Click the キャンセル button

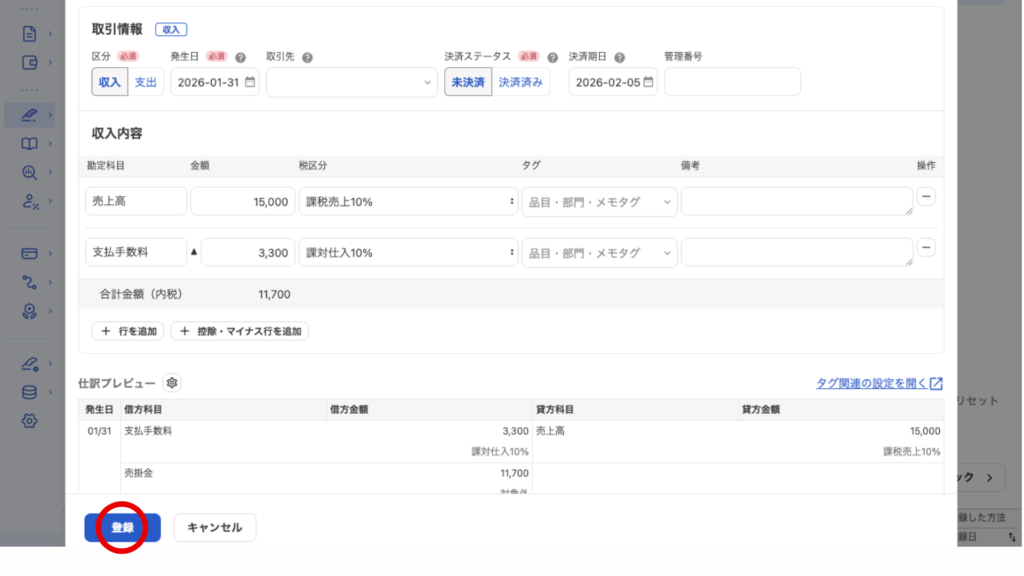click(x=214, y=528)
